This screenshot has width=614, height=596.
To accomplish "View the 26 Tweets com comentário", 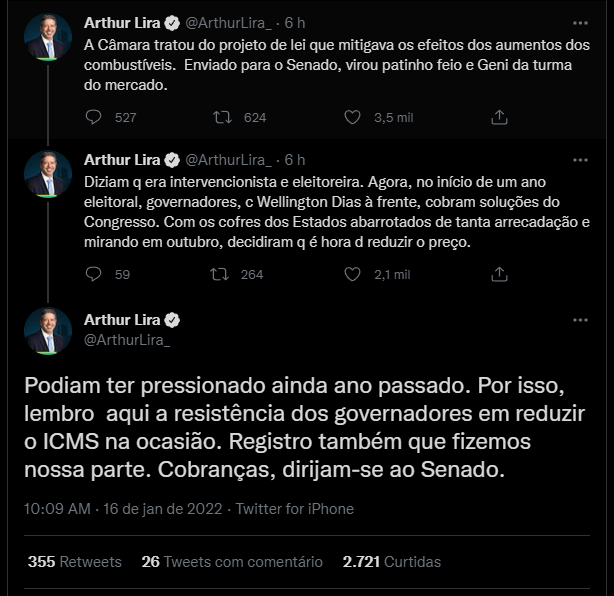I will coord(232,562).
